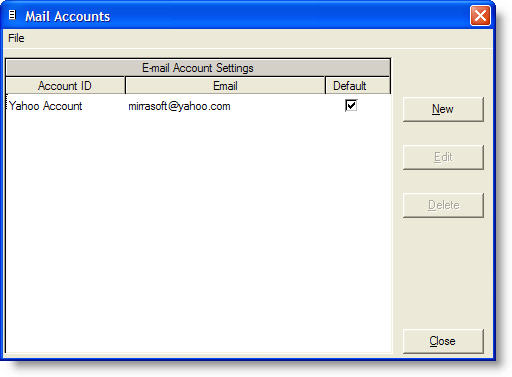The image size is (512, 377).
Task: Open the File menu
Action: pyautogui.click(x=16, y=38)
